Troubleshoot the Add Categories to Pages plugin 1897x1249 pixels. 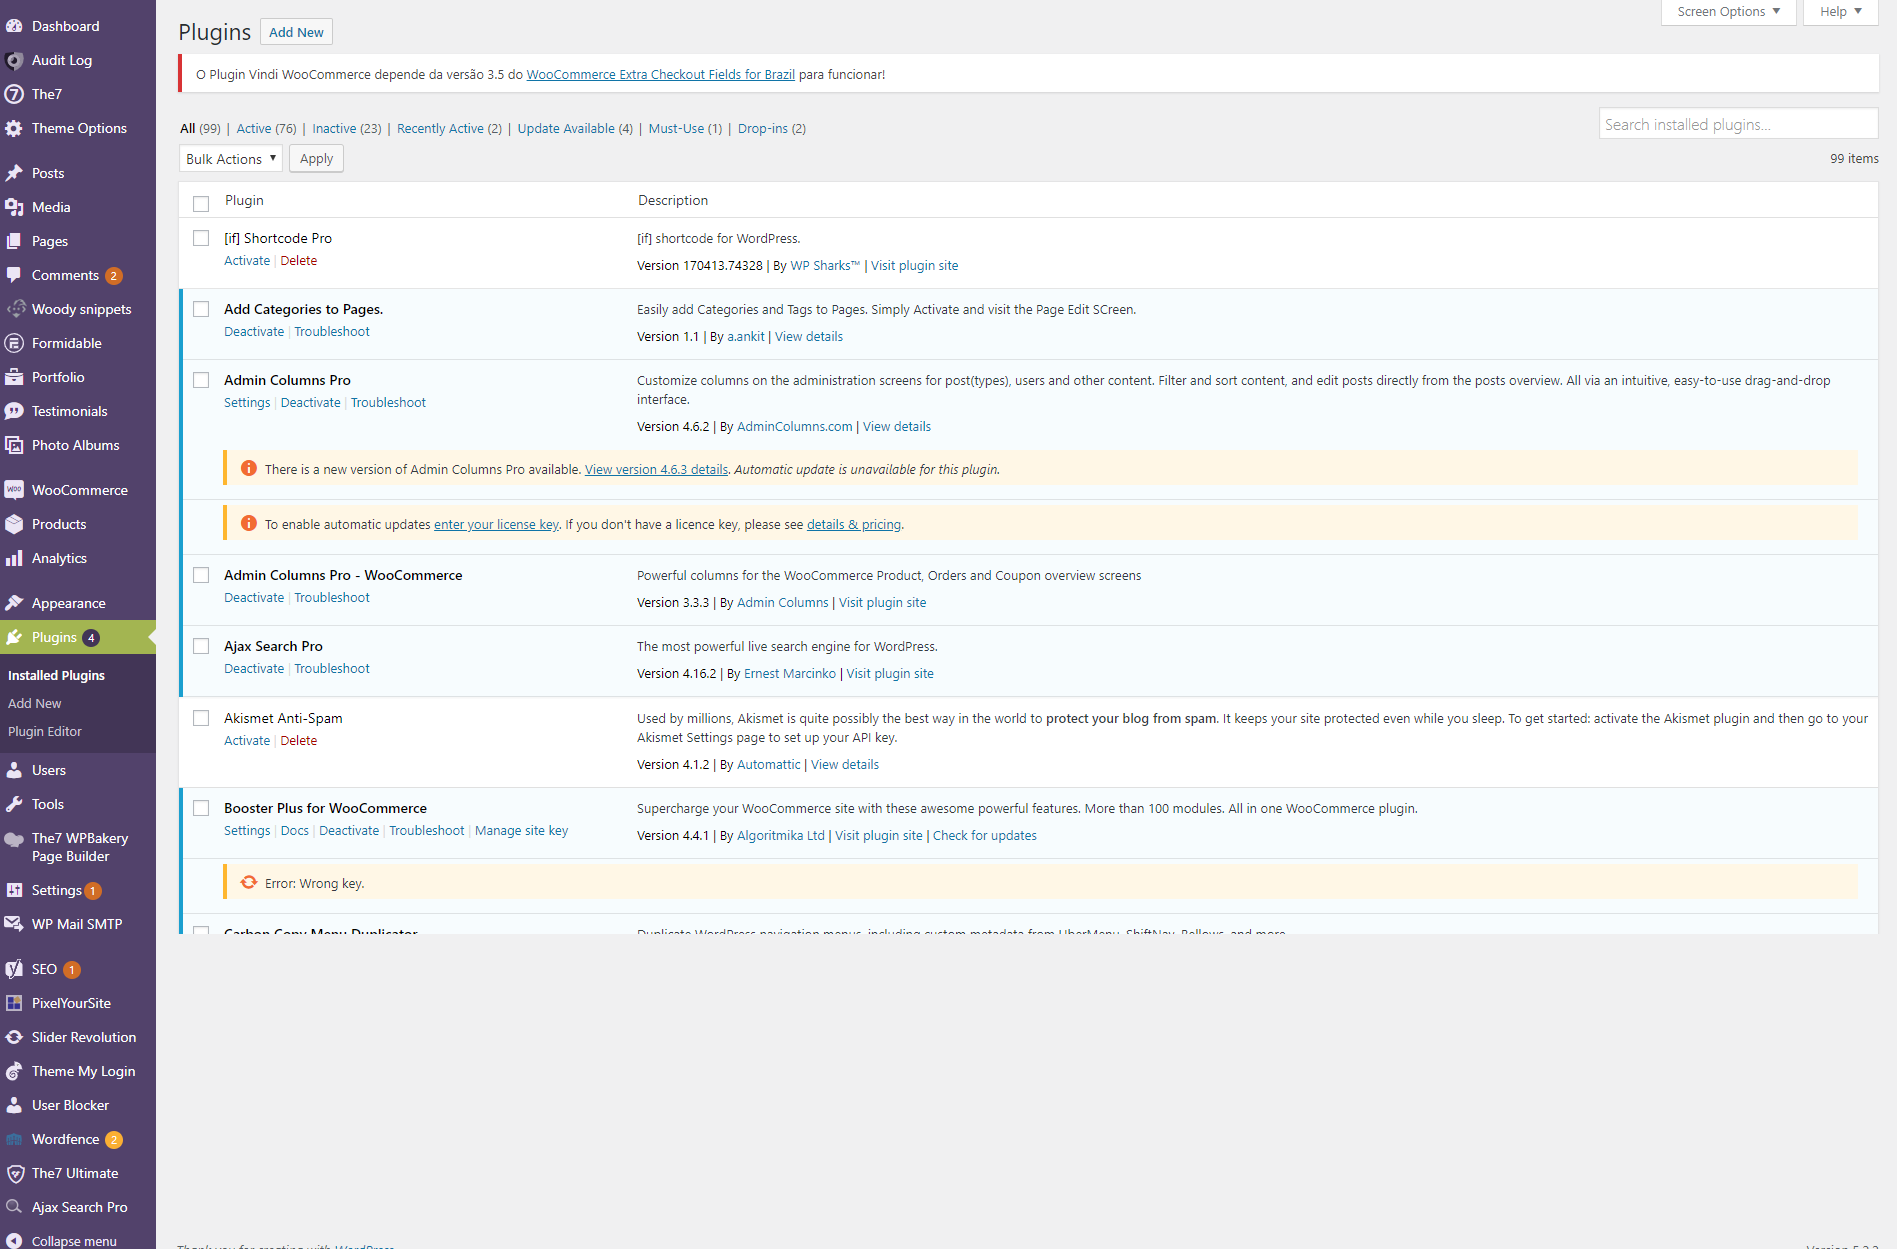[x=332, y=332]
